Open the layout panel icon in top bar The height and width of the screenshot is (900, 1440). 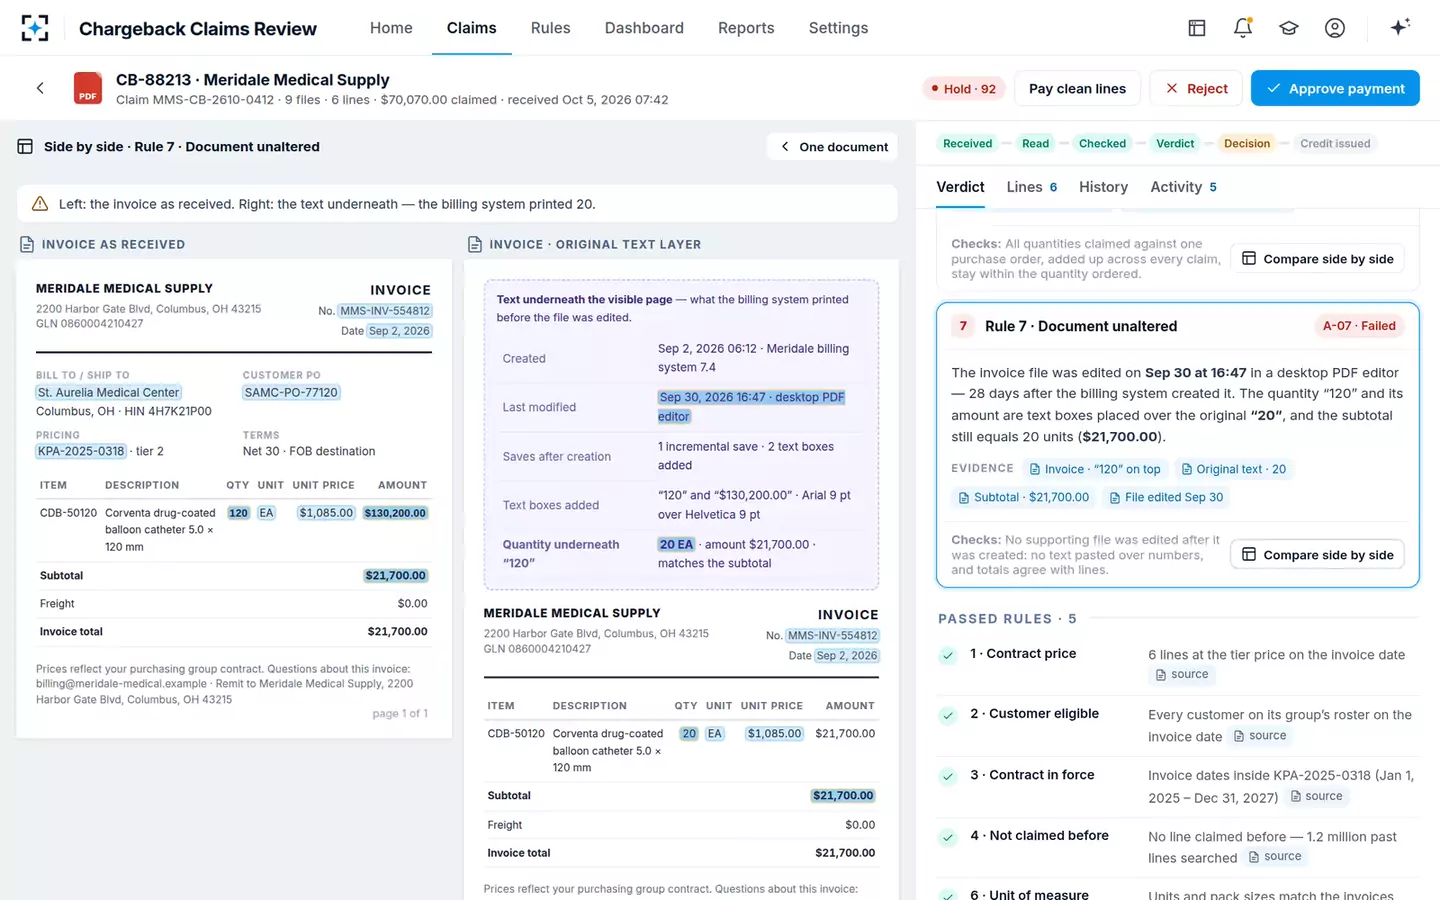coord(1197,28)
